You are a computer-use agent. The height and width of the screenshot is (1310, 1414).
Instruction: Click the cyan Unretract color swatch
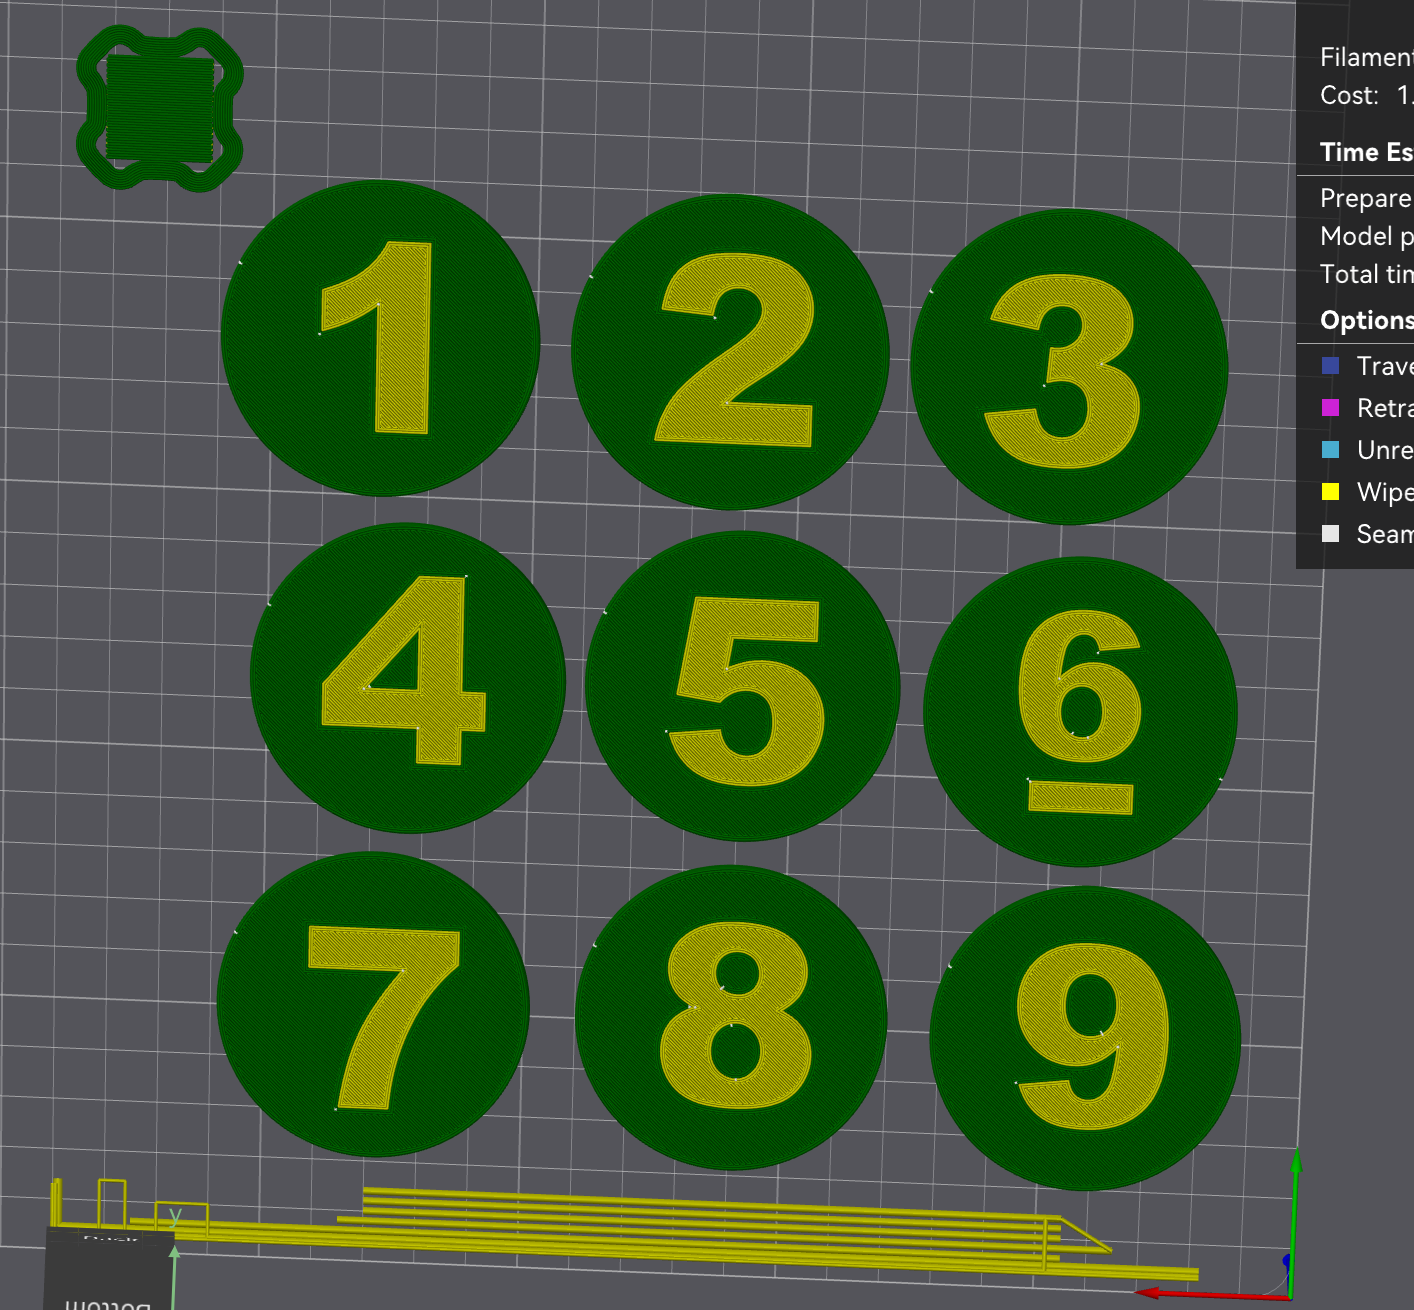pos(1330,450)
